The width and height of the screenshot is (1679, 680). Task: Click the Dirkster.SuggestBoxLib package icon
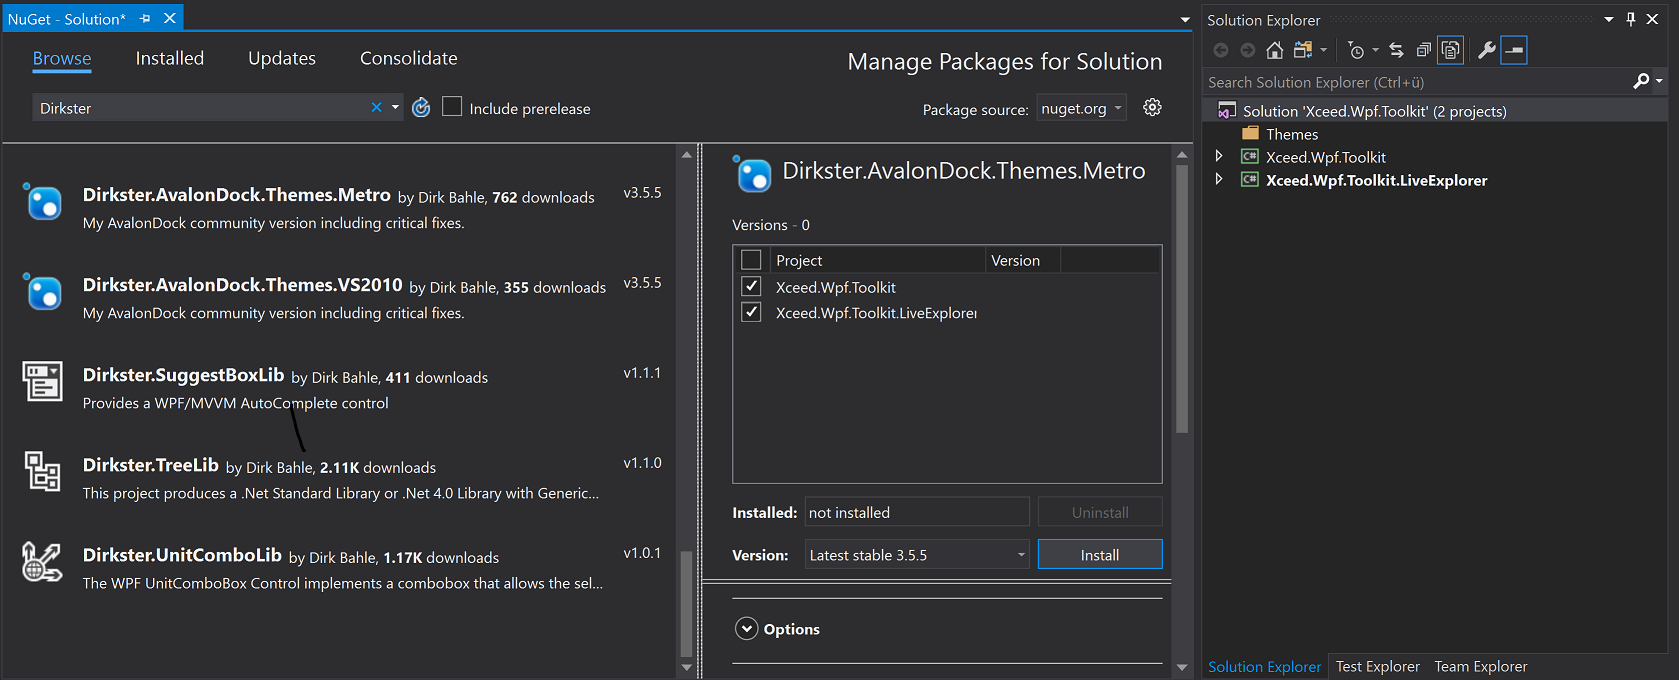tap(42, 381)
